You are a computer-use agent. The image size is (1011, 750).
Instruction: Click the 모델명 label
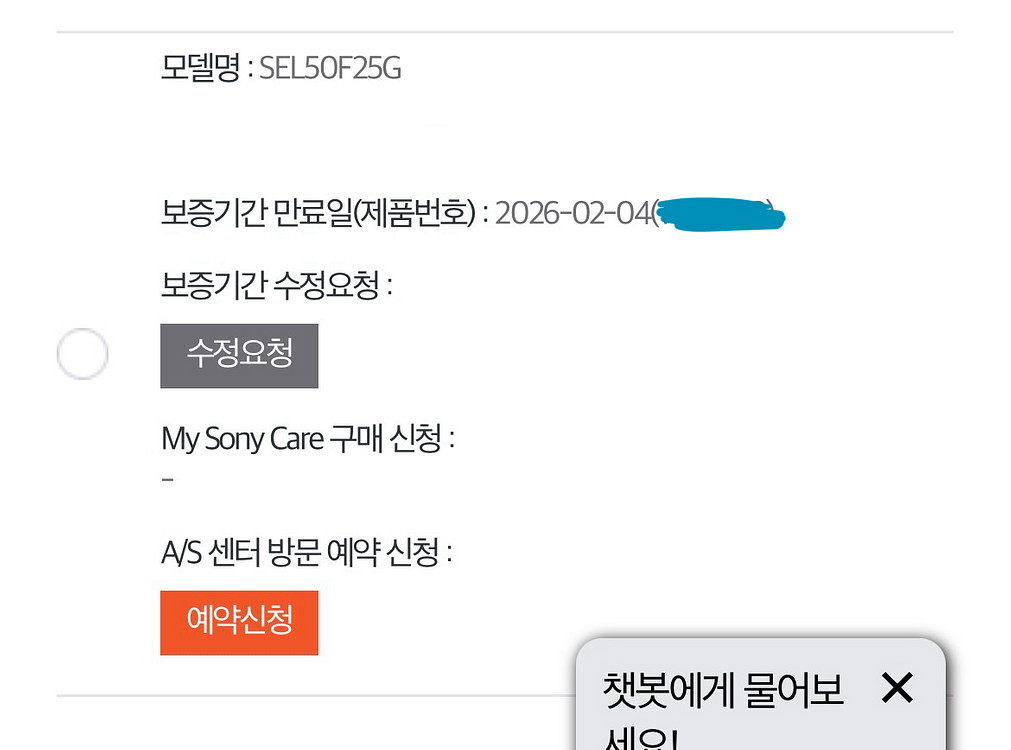199,69
